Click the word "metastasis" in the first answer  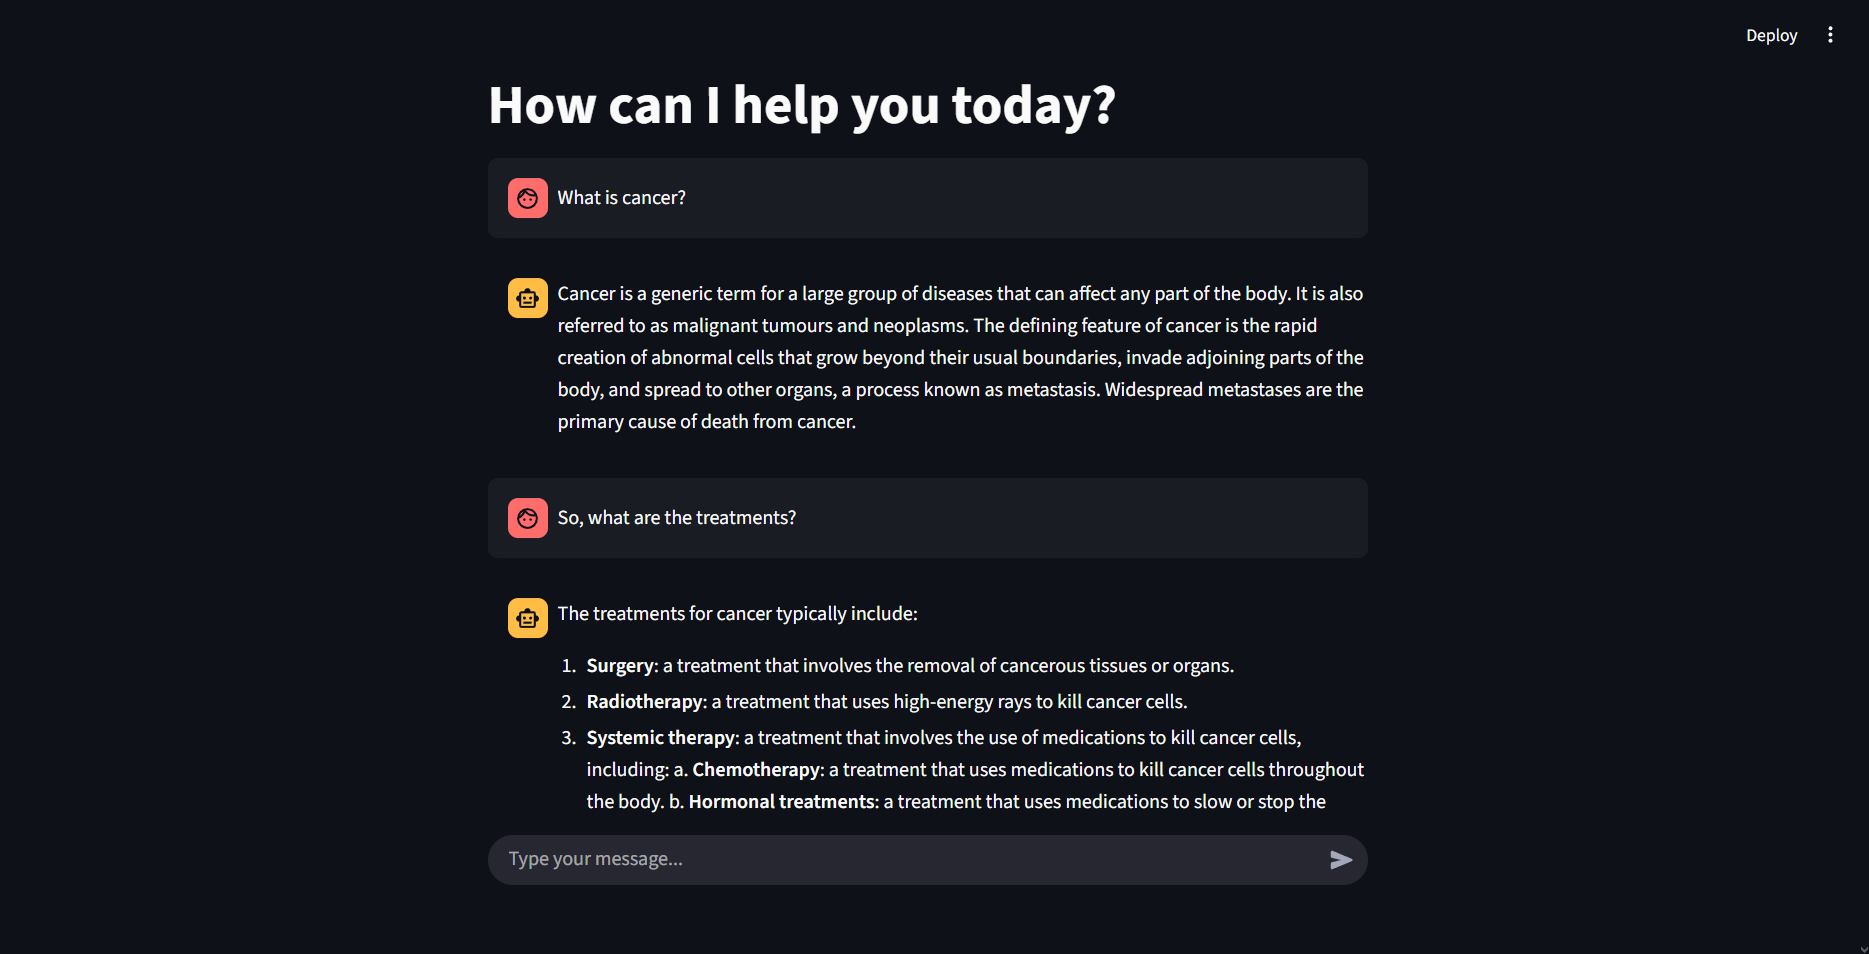click(x=1051, y=390)
